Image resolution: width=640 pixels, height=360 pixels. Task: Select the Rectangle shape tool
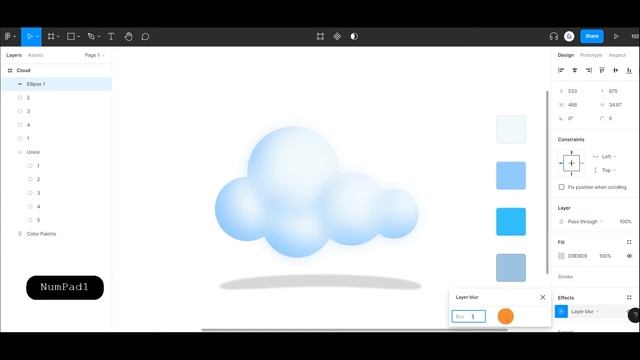(x=71, y=36)
